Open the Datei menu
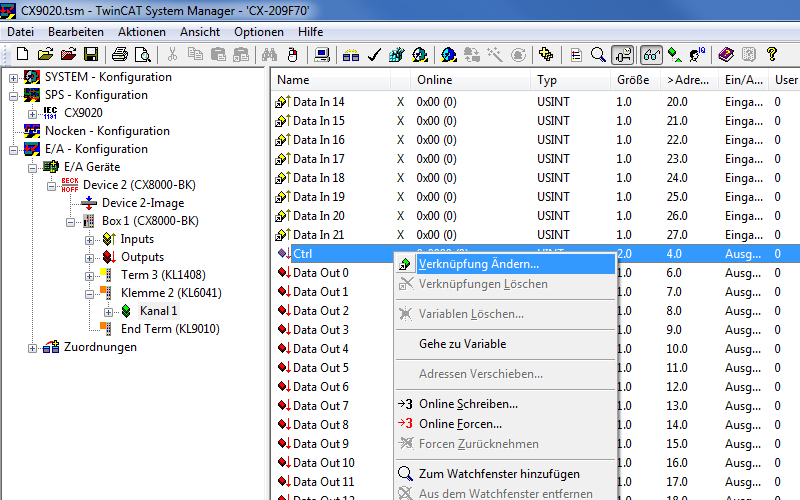Image resolution: width=800 pixels, height=500 pixels. pos(20,32)
